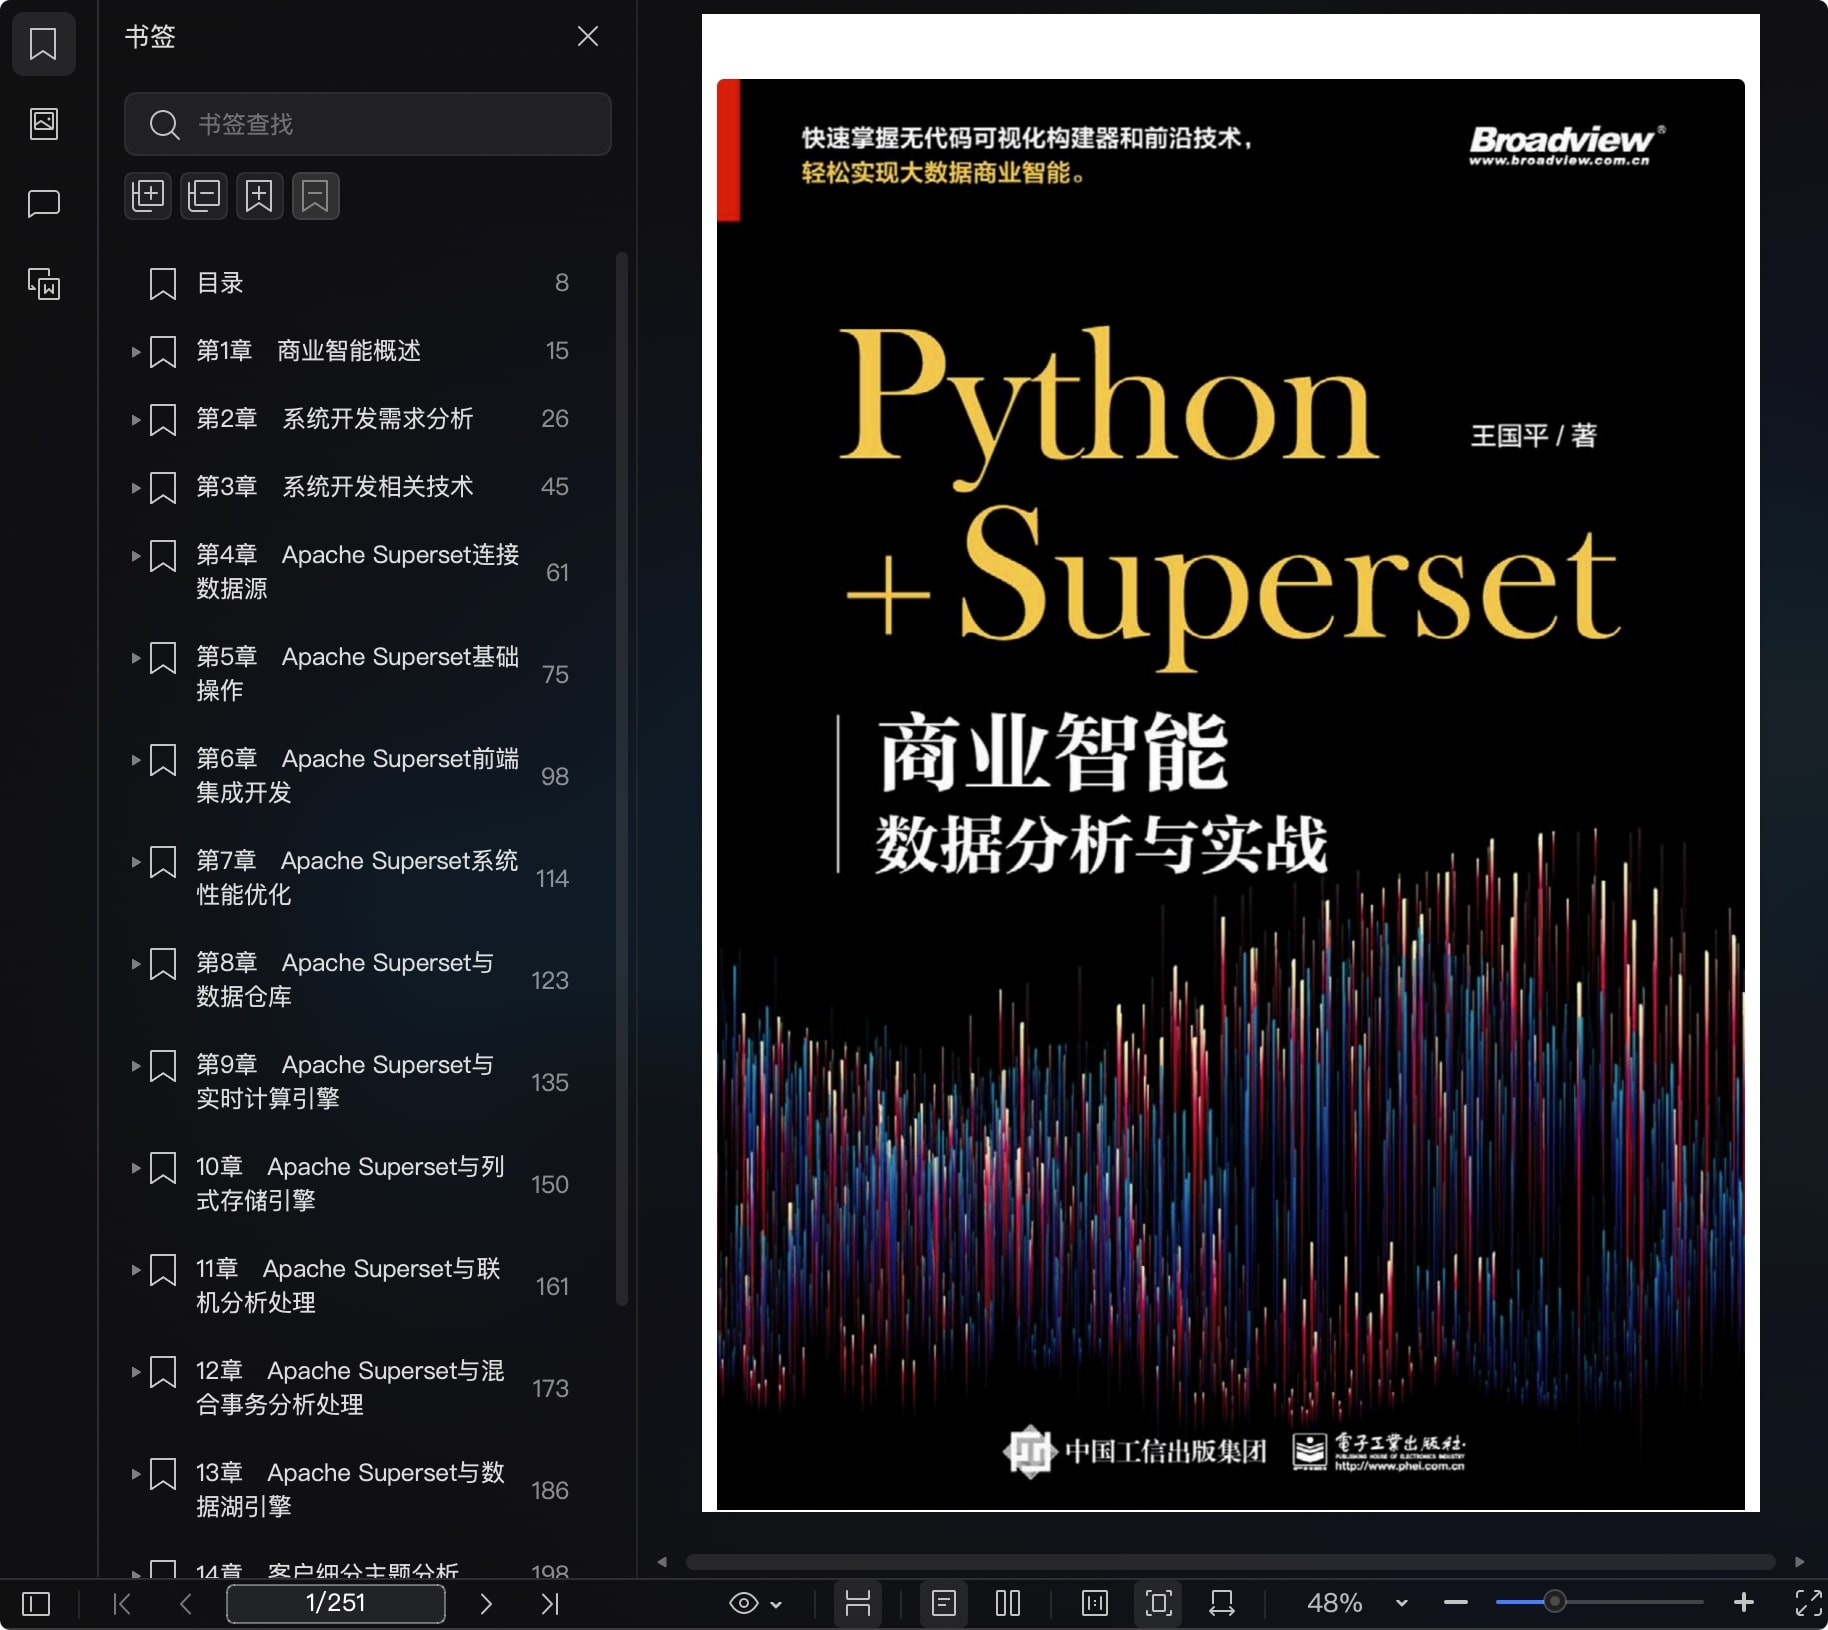Select 11章 Apache Superset与联机分析处理
This screenshot has width=1828, height=1630.
coord(348,1285)
